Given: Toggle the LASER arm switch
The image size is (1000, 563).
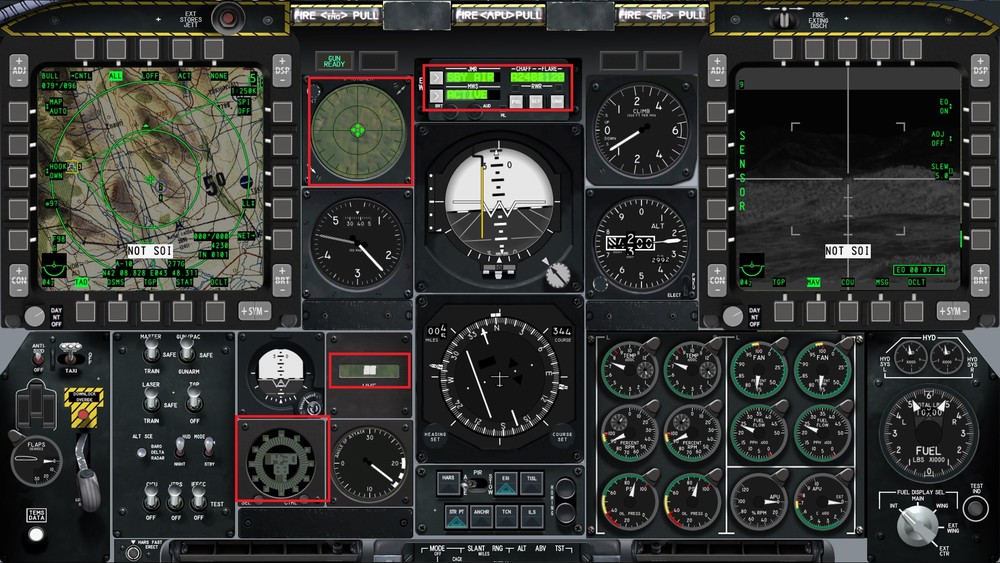Looking at the screenshot, I should (151, 399).
